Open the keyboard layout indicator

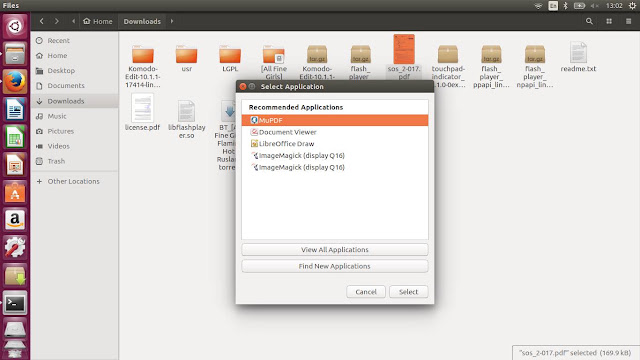[553, 6]
